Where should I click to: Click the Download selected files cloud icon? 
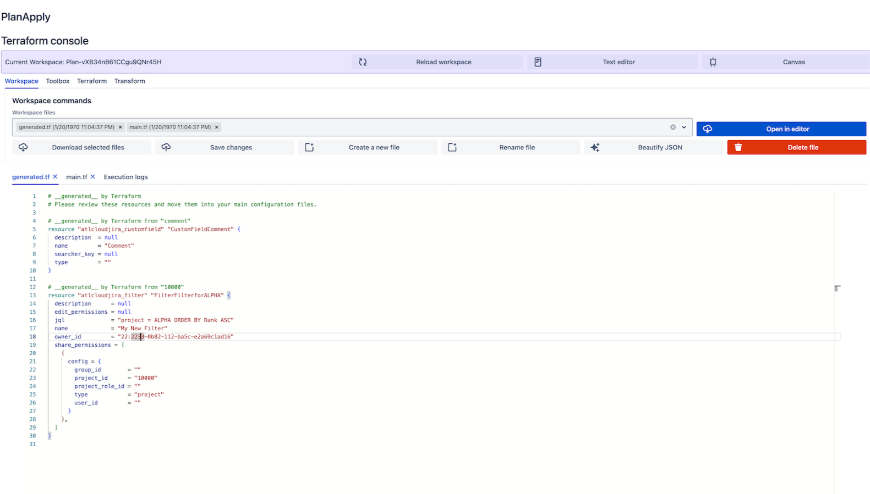coord(23,147)
